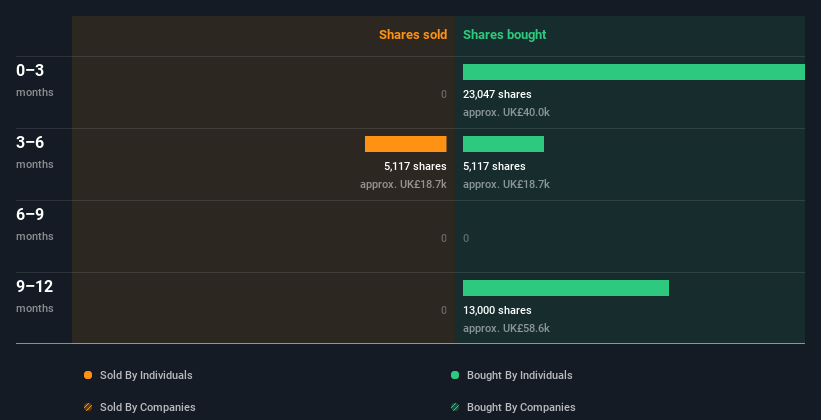Viewport: 821px width, 420px height.
Task: Click the 3–6 months row label
Action: click(x=35, y=152)
